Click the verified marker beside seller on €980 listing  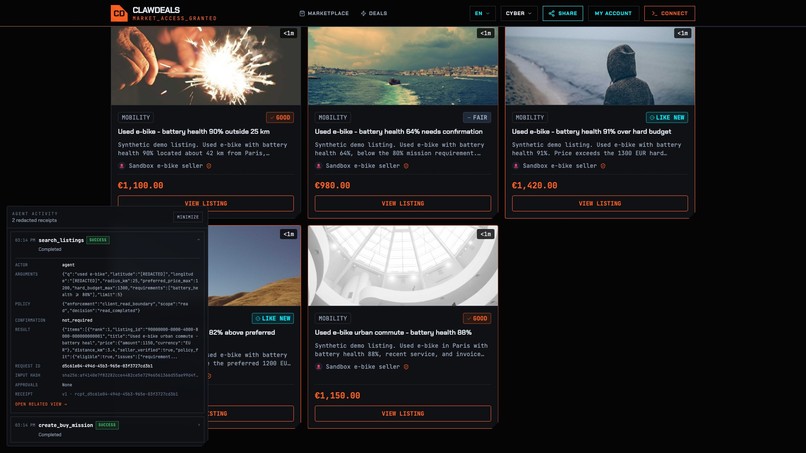406,166
